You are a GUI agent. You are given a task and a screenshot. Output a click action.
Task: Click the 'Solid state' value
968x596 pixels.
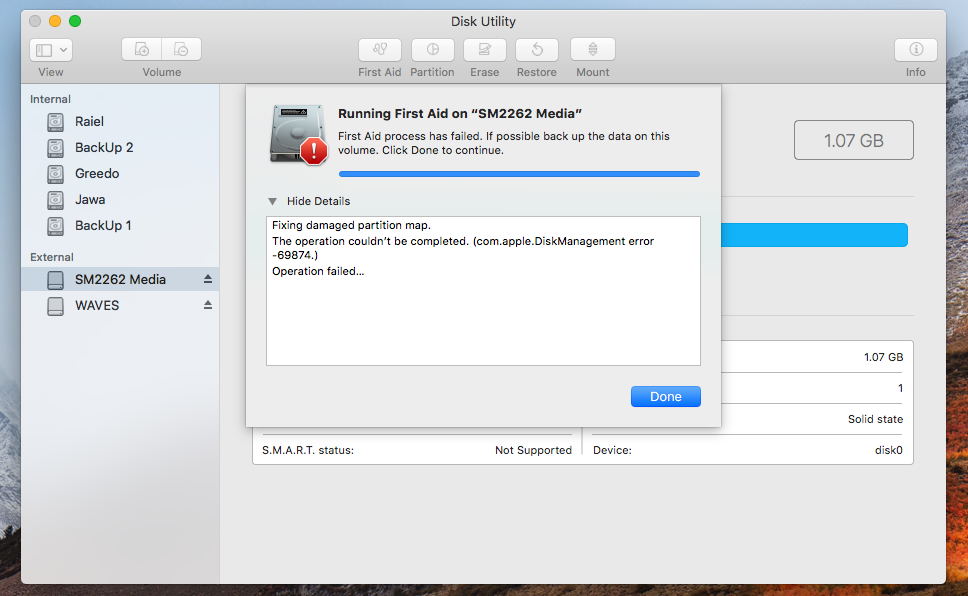point(875,419)
